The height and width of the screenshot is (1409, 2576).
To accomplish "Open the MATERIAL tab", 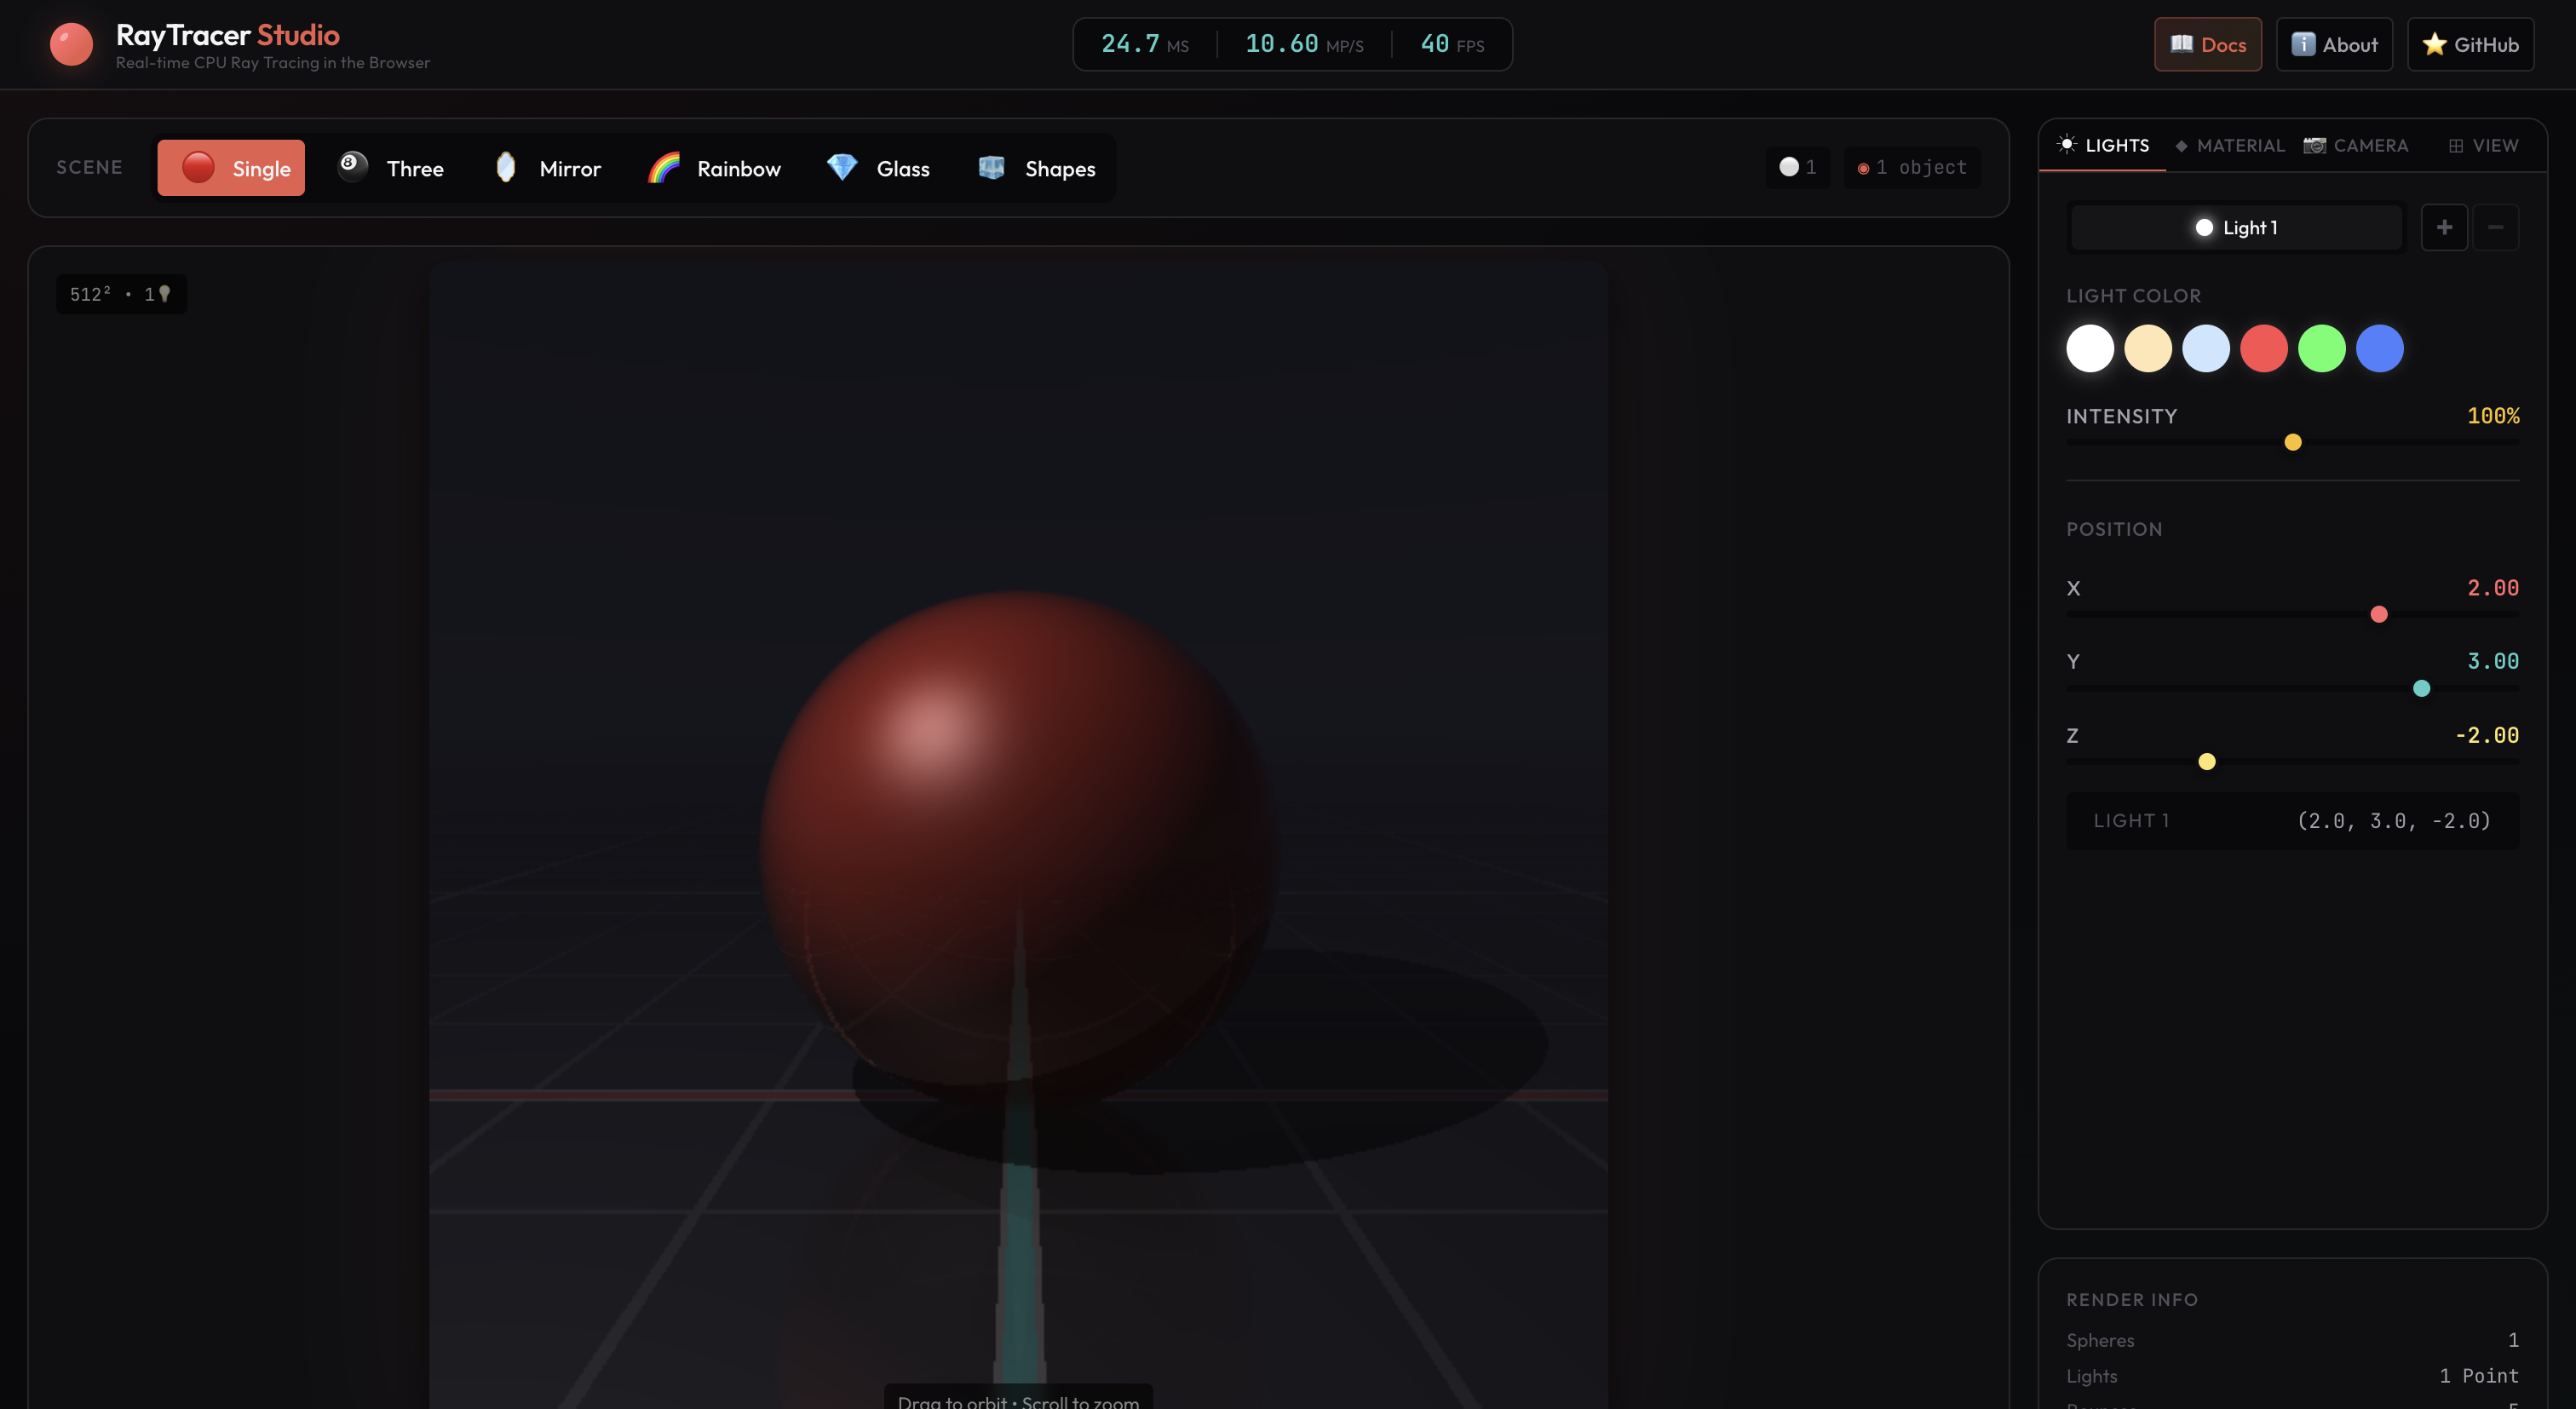I will 2230,146.
